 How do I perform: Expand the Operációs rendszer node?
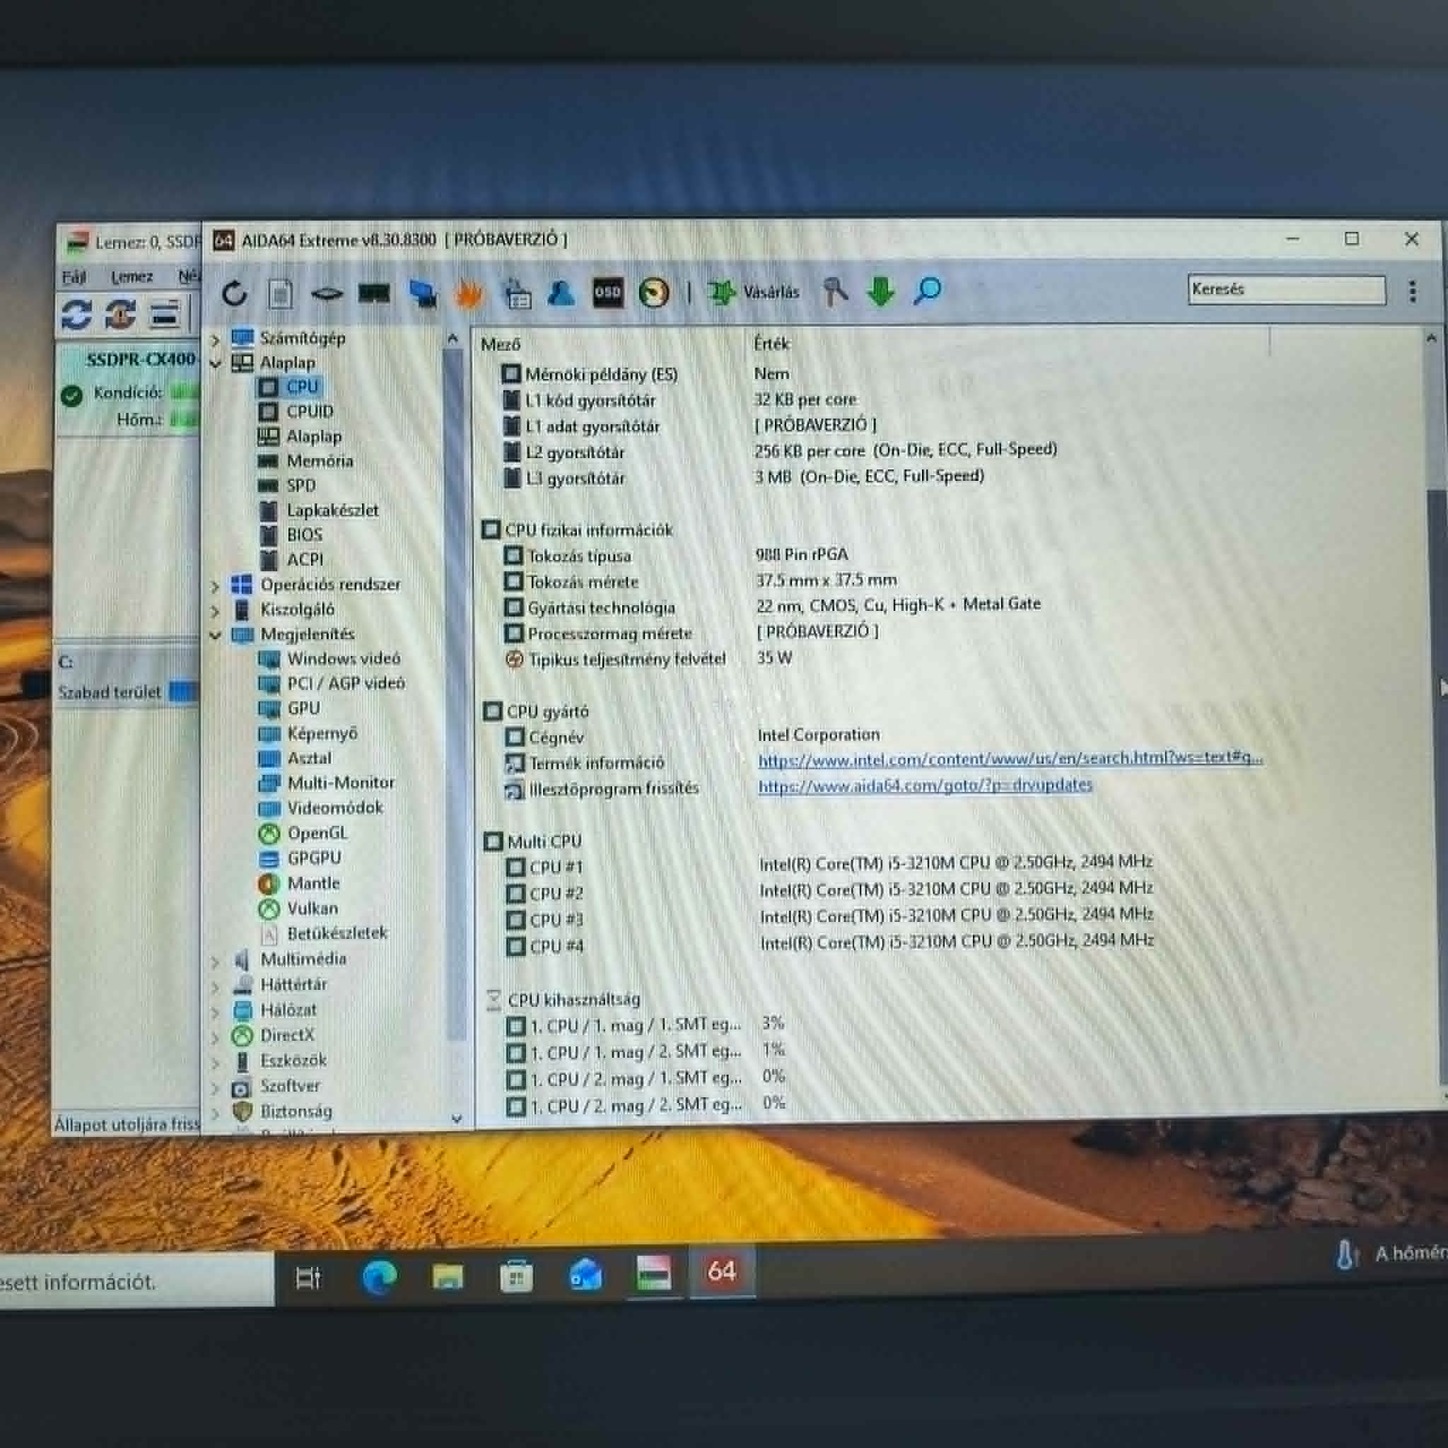[x=215, y=585]
